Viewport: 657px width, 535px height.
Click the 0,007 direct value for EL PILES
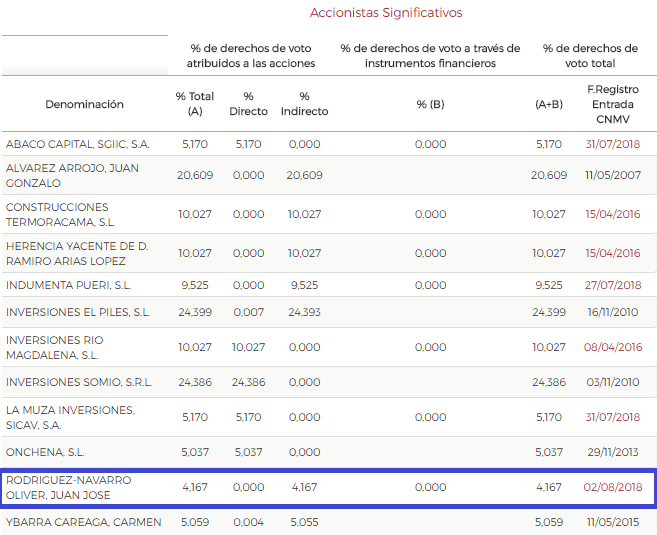248,312
